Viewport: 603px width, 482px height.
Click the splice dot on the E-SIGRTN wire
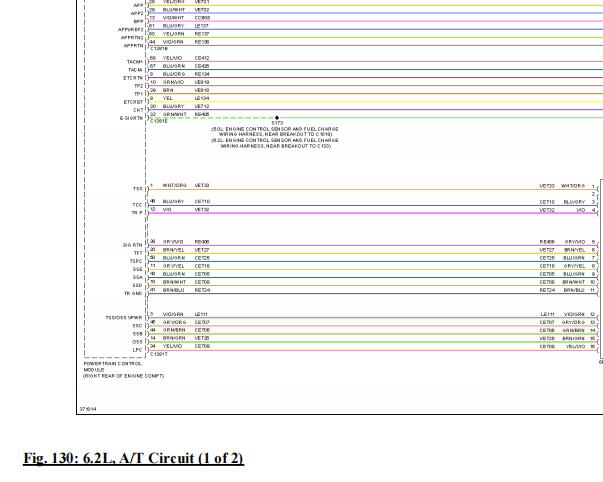(x=277, y=118)
